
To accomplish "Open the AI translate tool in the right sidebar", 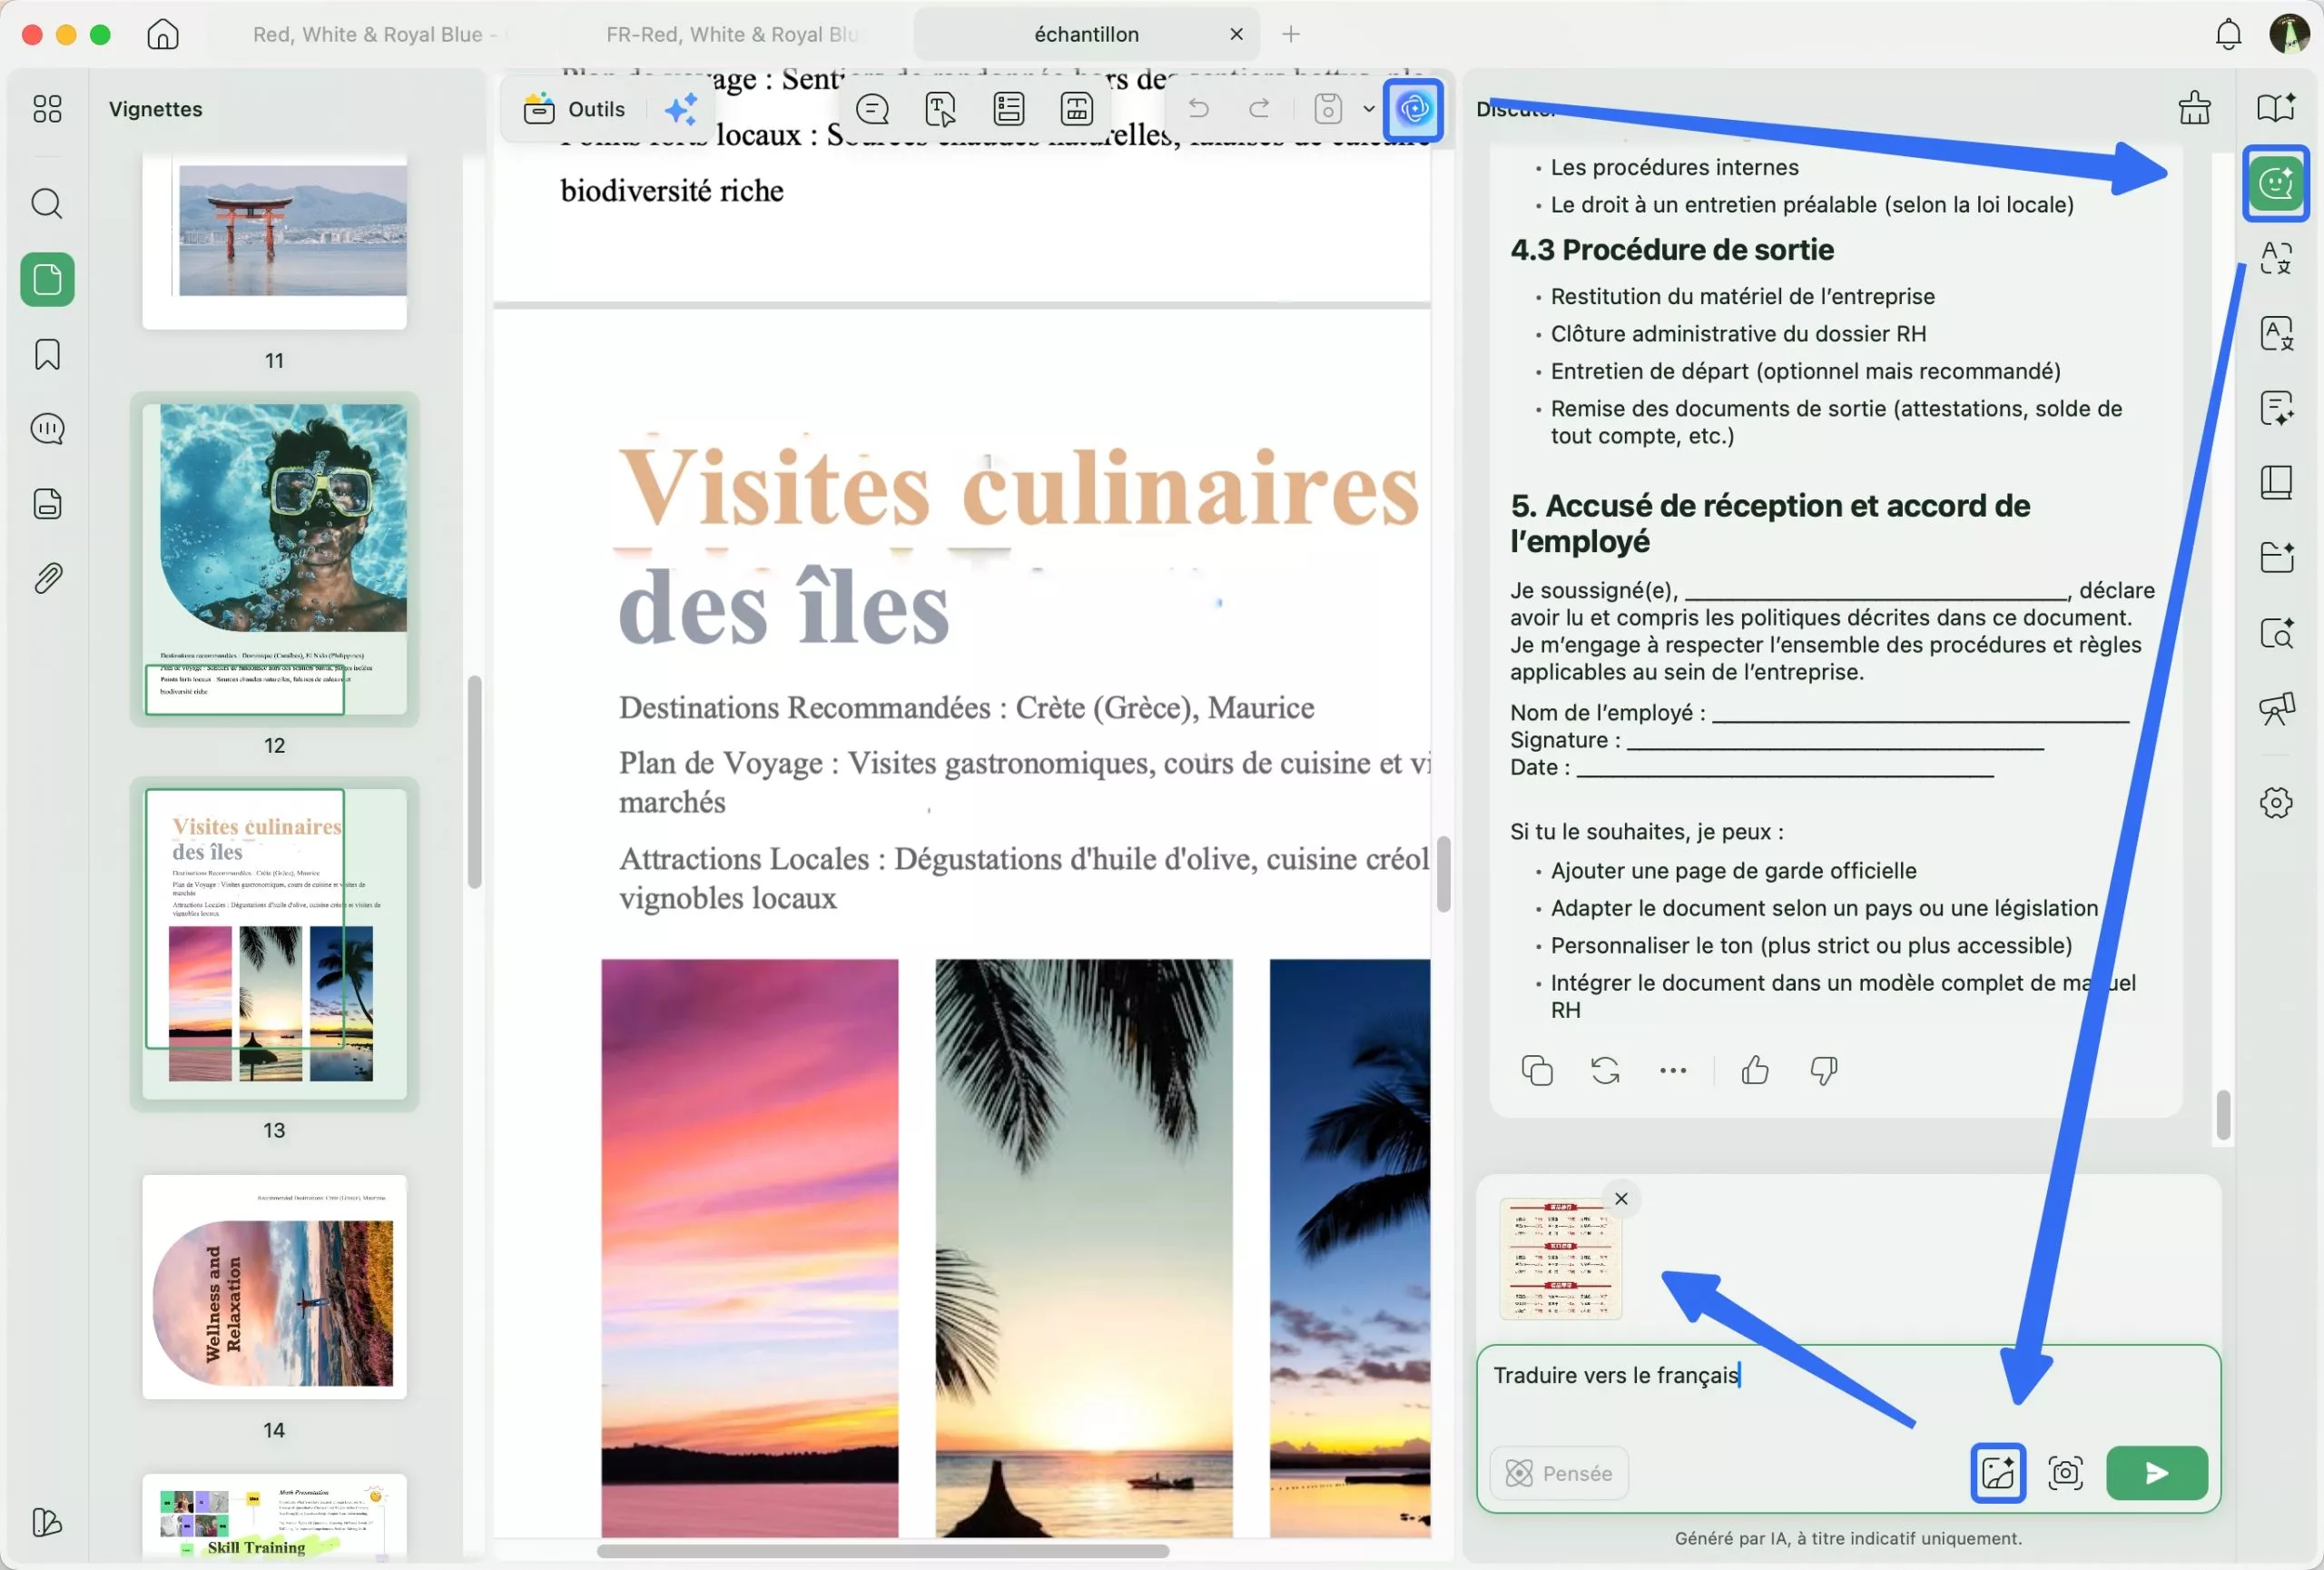I will click(2276, 257).
